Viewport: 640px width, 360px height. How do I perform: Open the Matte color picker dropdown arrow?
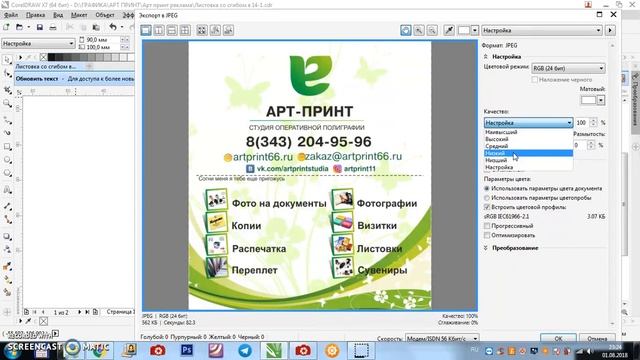pyautogui.click(x=601, y=100)
